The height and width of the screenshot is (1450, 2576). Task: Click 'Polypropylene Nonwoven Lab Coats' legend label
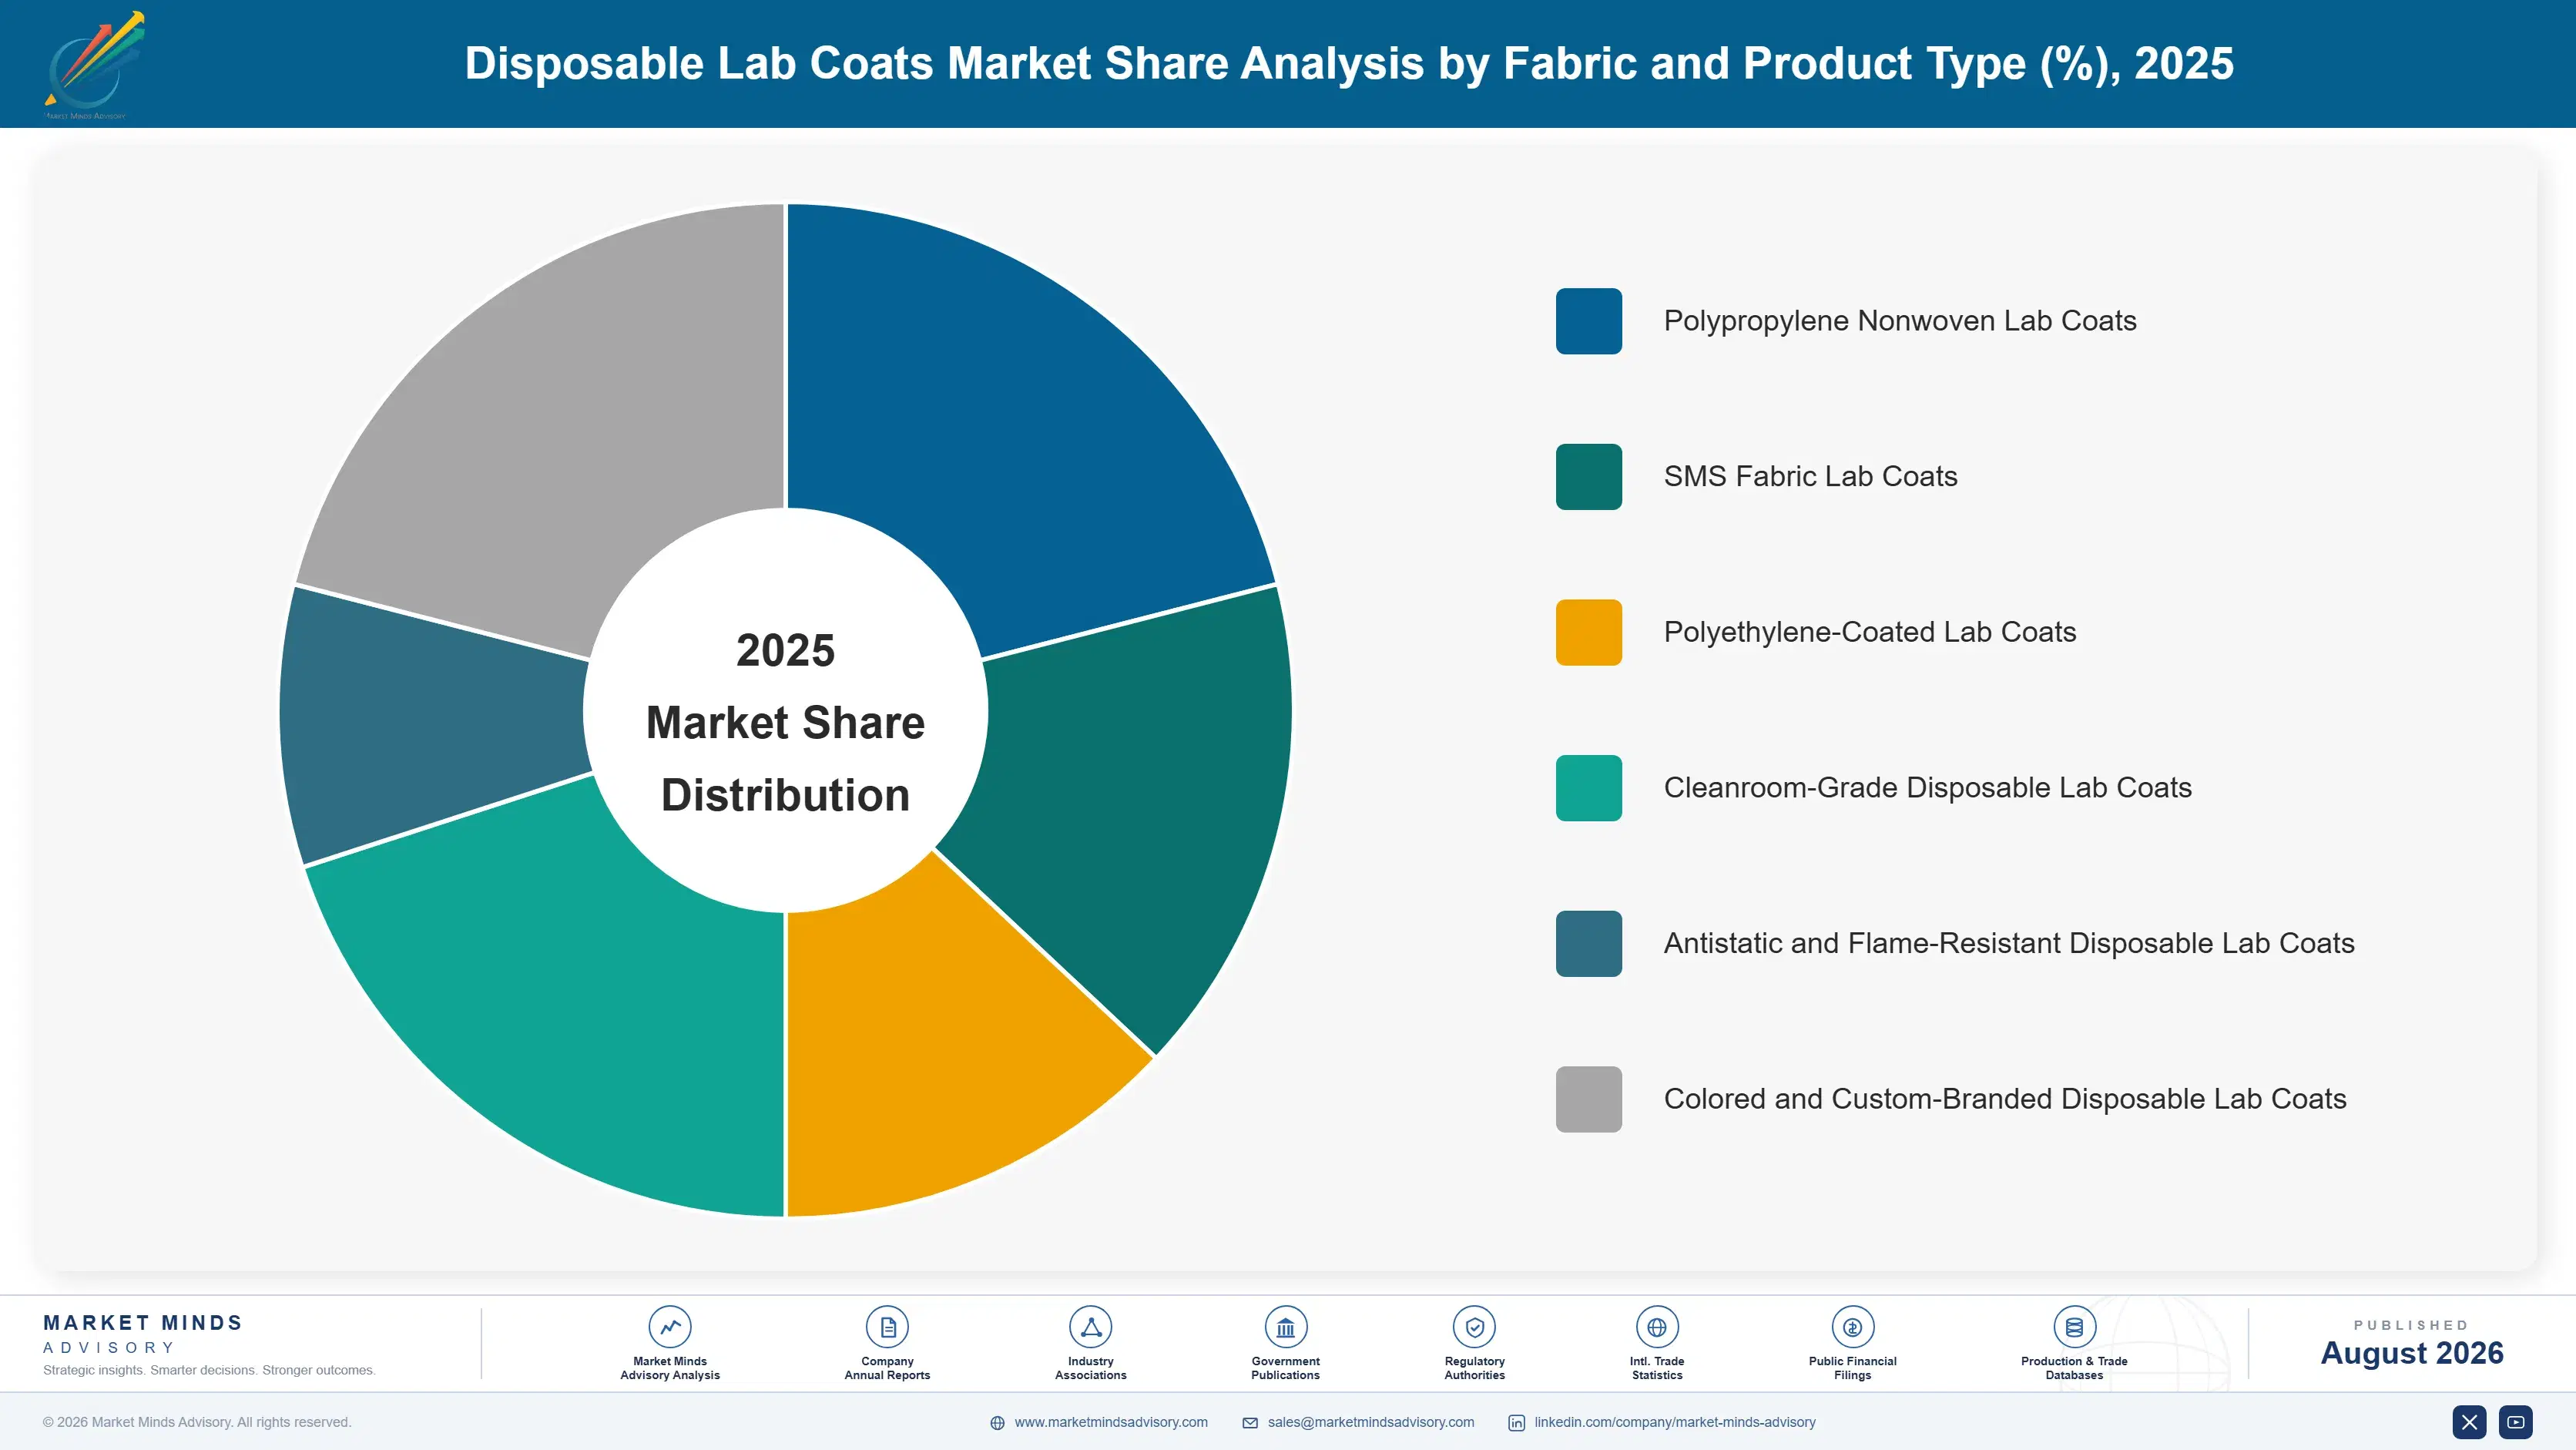tap(1900, 321)
